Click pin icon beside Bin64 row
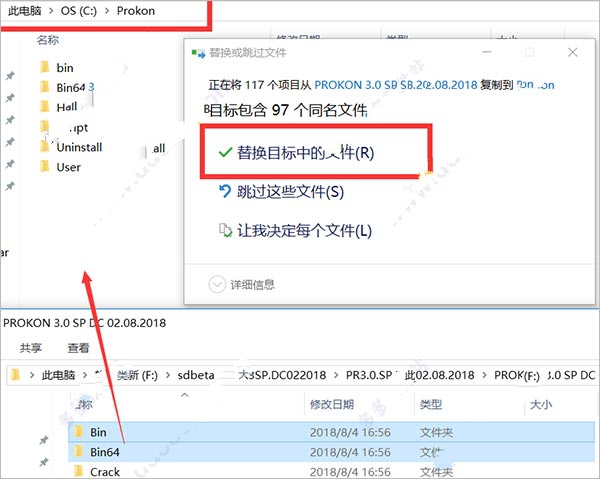Image resolution: width=600 pixels, height=479 pixels. click(44, 462)
